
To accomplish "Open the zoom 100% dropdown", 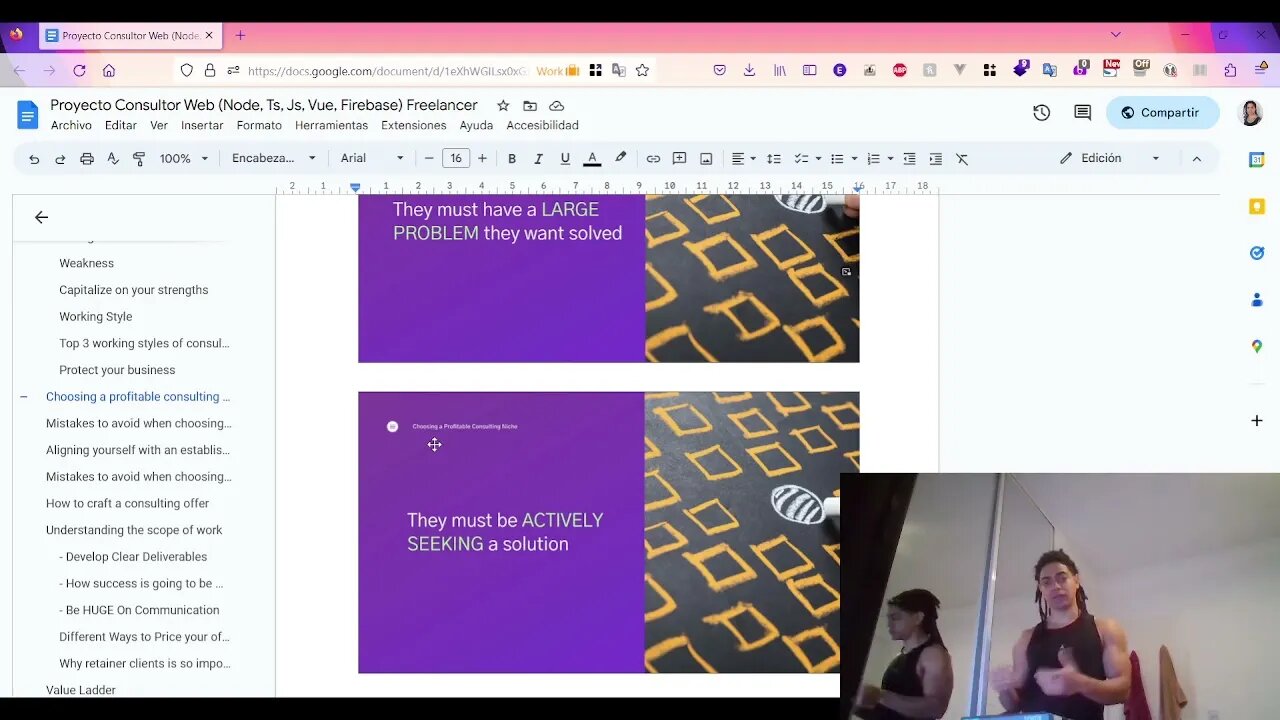I will coord(185,159).
